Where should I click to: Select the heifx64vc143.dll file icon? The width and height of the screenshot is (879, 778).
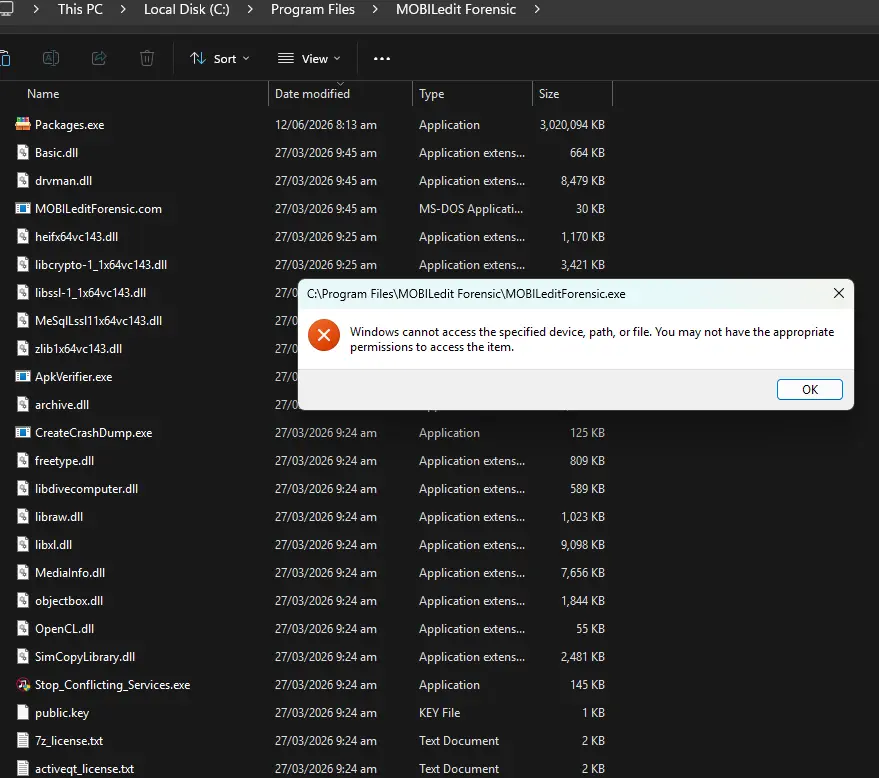click(23, 237)
